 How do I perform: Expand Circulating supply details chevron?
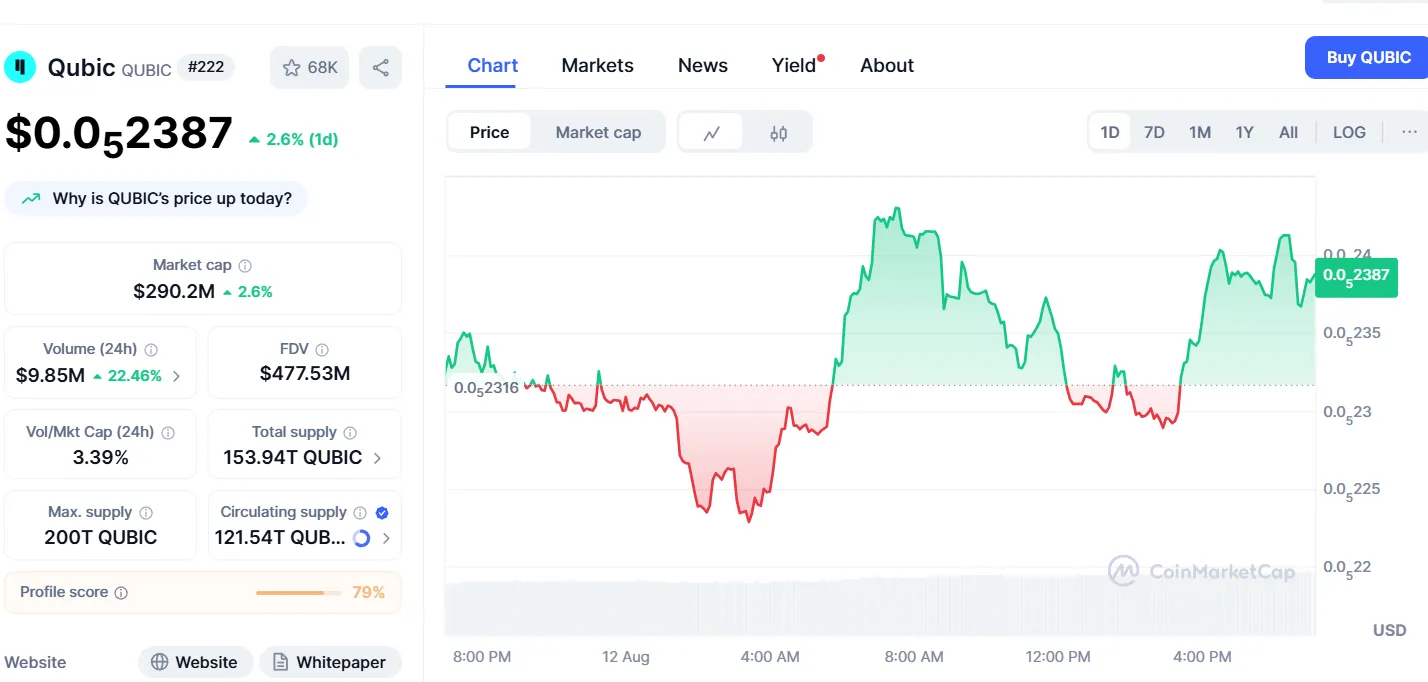[x=386, y=539]
